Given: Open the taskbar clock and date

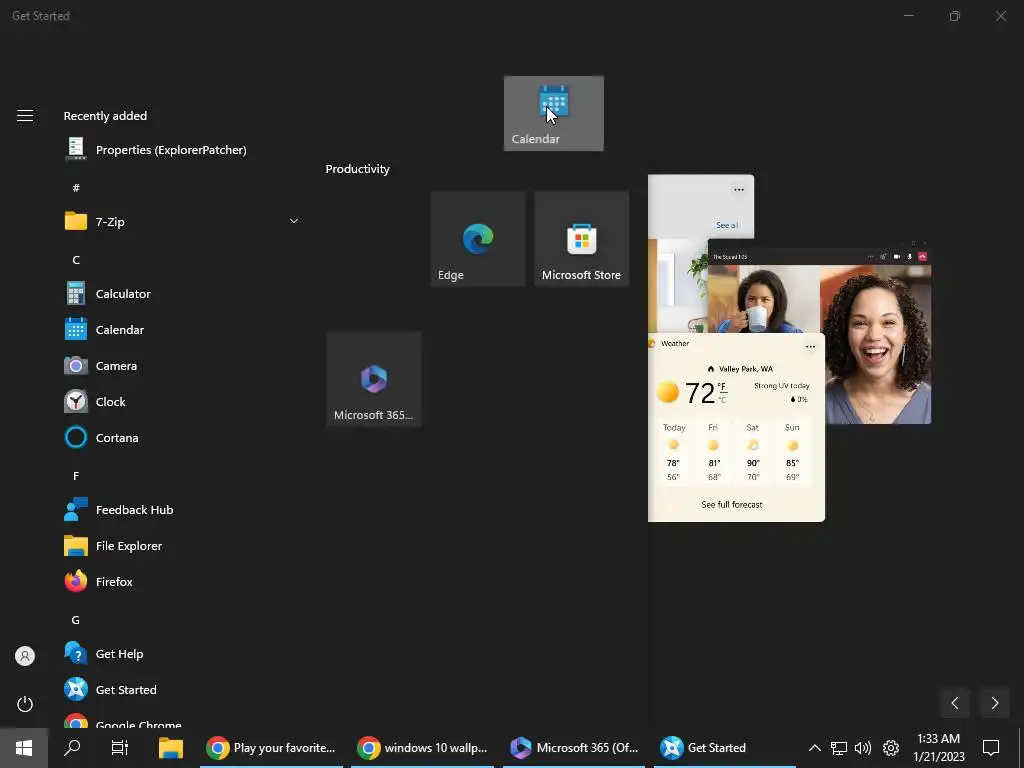Looking at the screenshot, I should [938, 748].
